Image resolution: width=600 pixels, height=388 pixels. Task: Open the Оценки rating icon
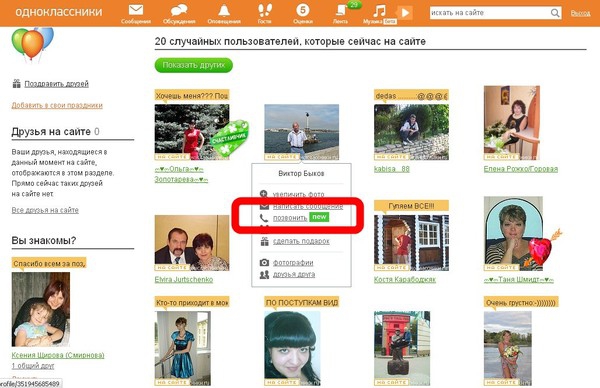[x=303, y=10]
